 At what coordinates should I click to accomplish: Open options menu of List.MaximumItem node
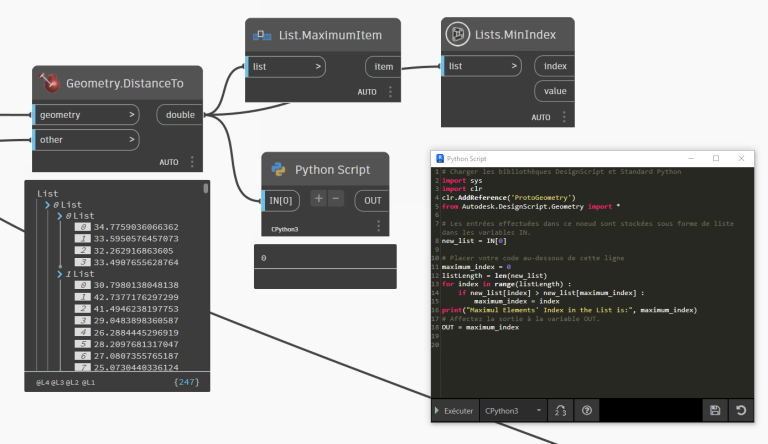point(390,92)
